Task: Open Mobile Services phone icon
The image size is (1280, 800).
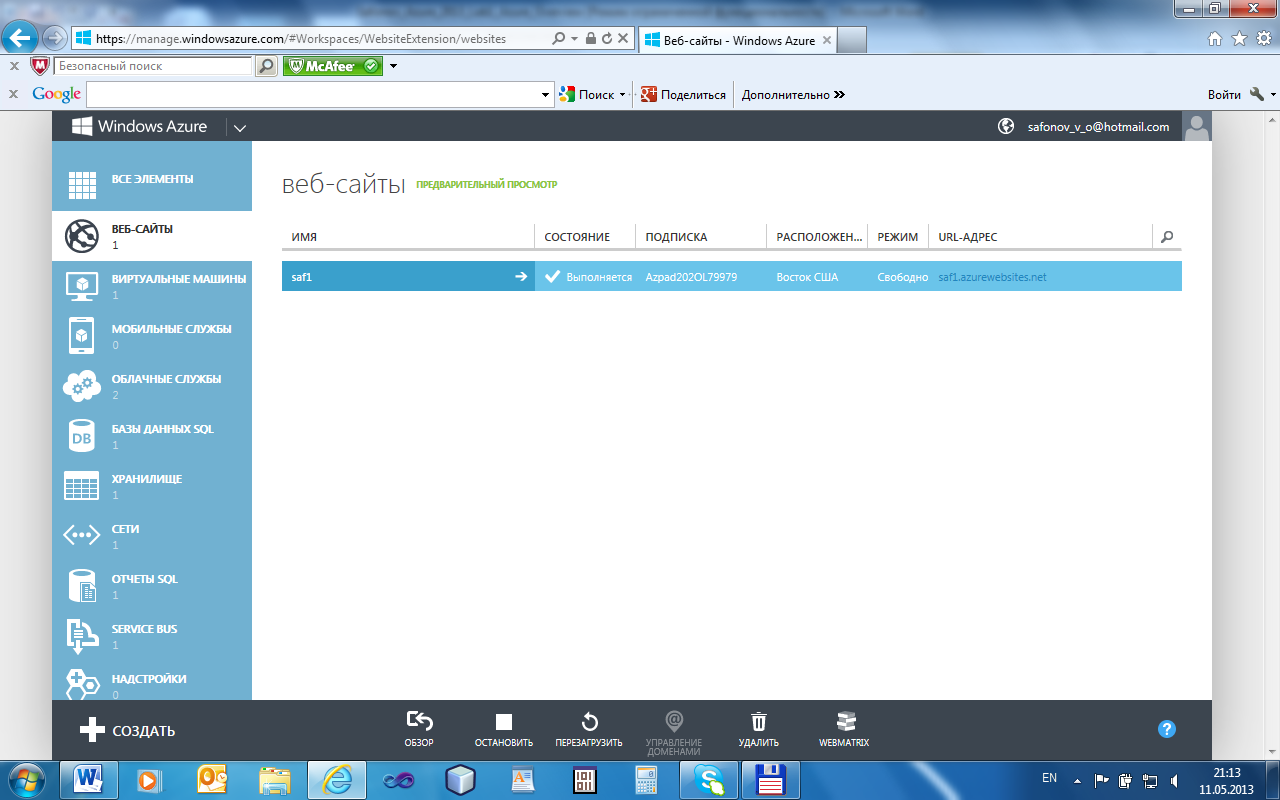Action: [82, 336]
